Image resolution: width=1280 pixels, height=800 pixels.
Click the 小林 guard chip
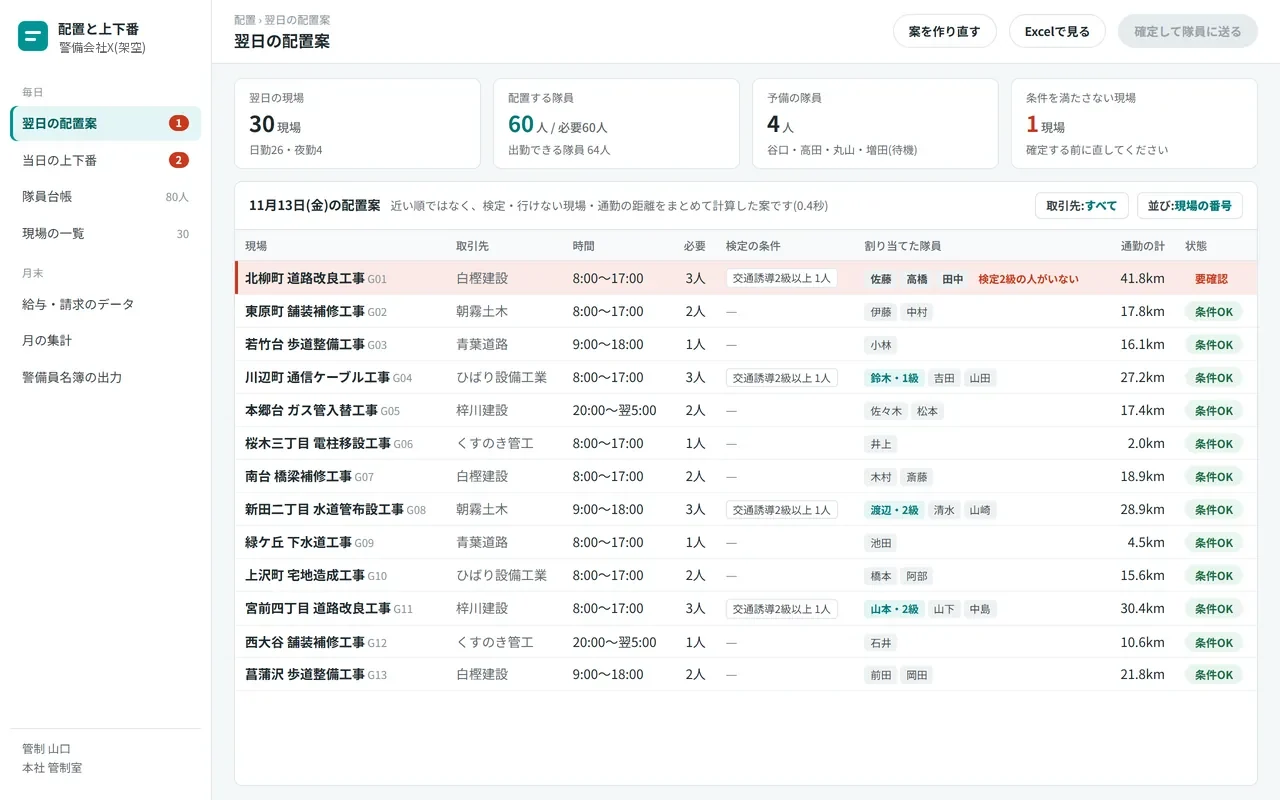click(881, 345)
